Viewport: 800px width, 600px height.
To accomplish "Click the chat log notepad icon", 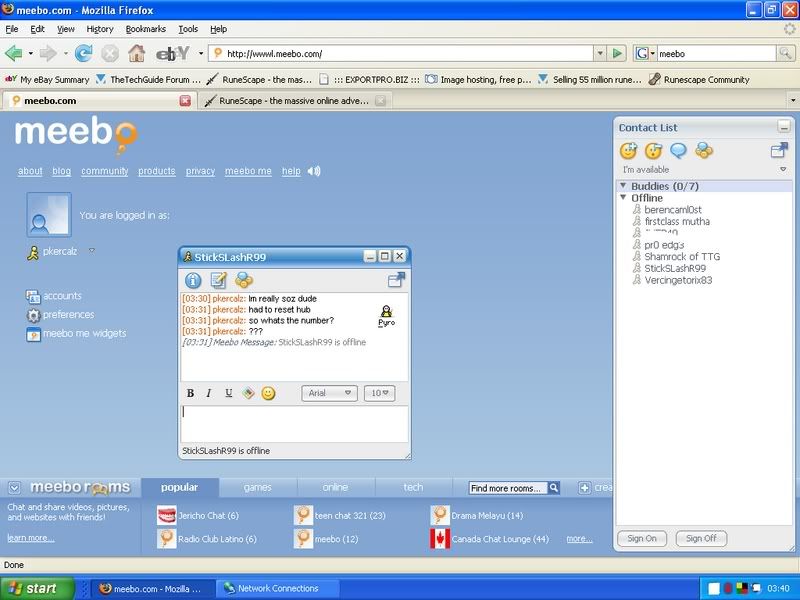I will click(219, 280).
